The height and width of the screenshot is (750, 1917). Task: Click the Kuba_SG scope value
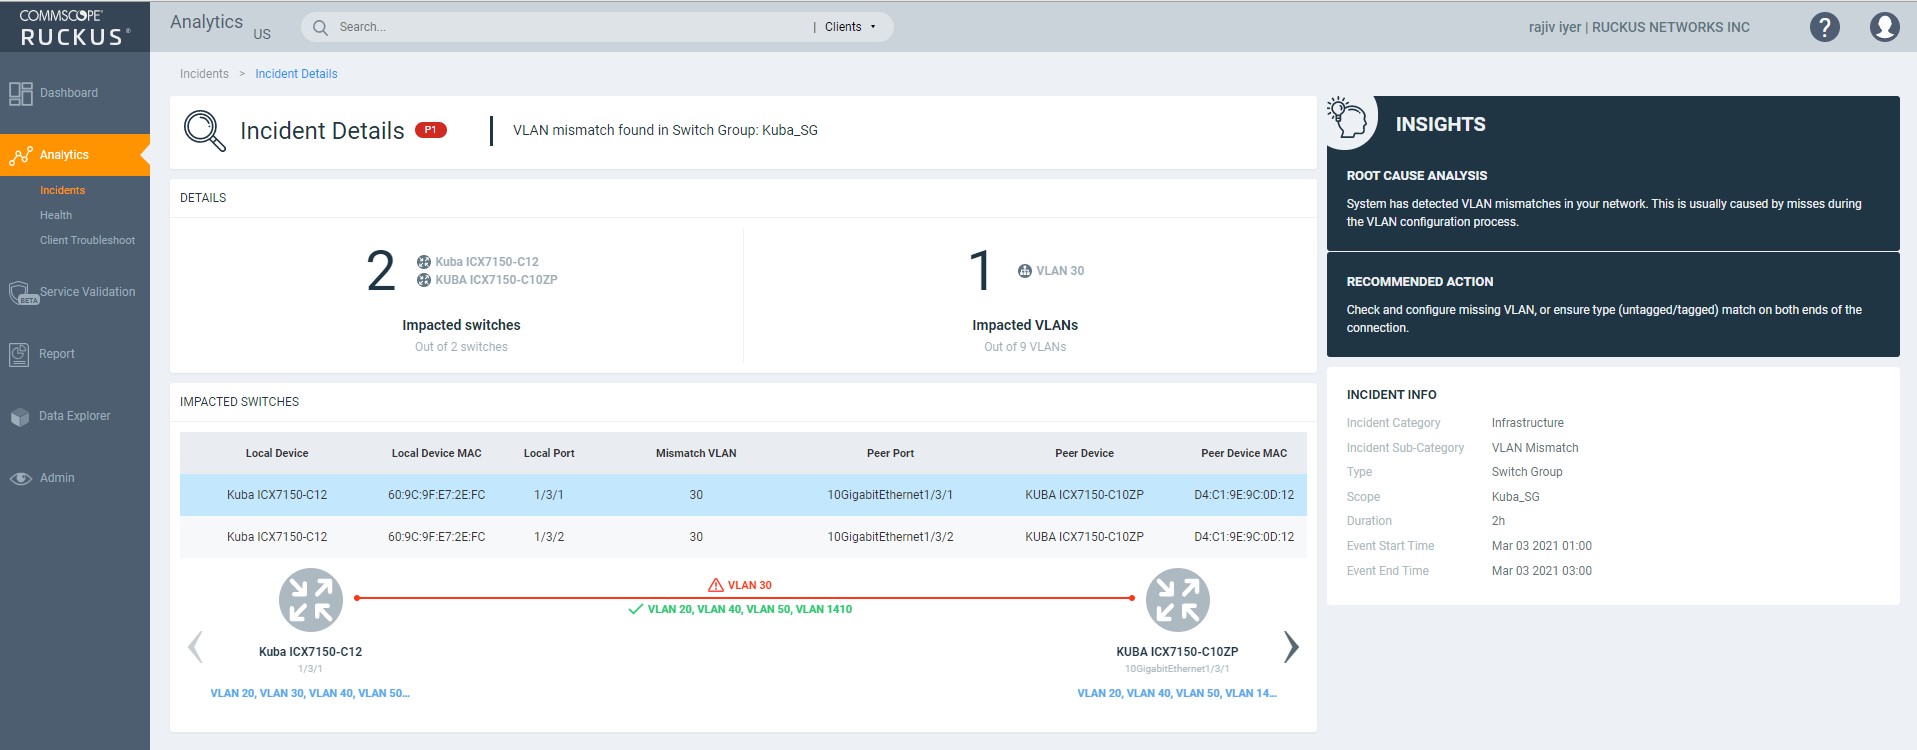click(1516, 497)
